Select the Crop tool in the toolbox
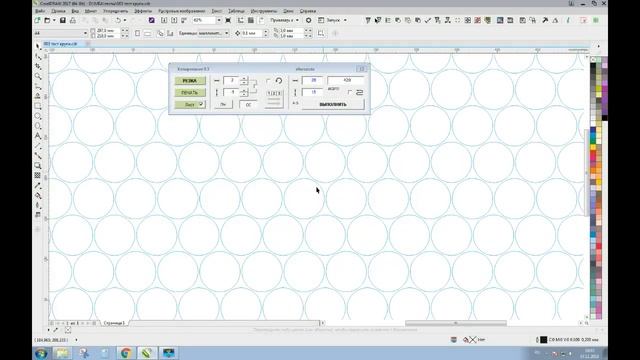 coord(38,66)
